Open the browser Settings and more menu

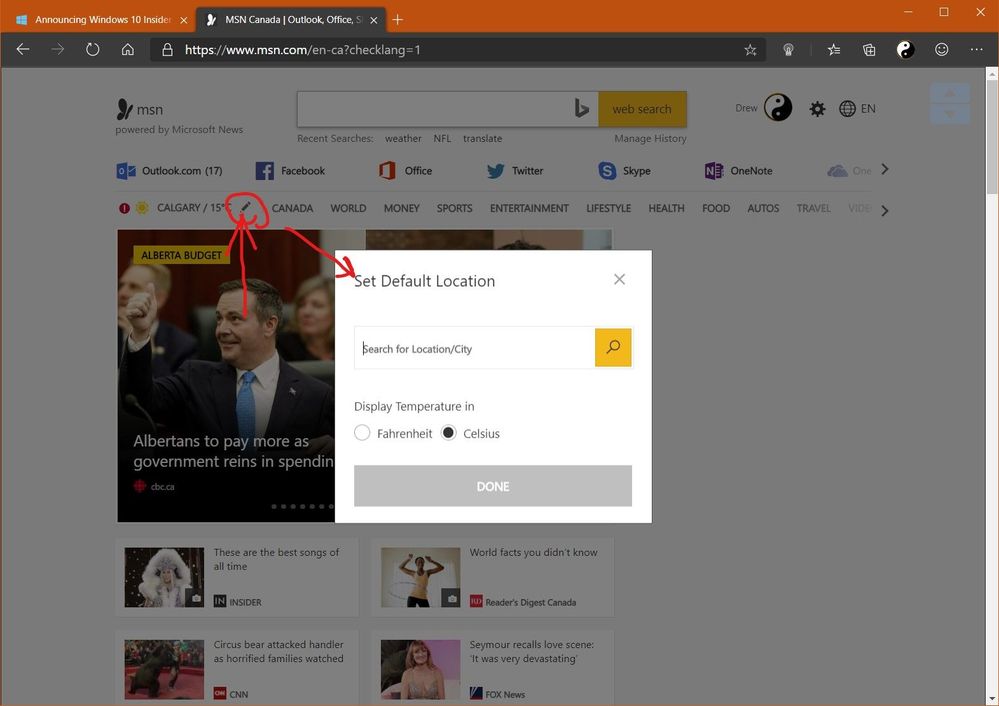[976, 50]
